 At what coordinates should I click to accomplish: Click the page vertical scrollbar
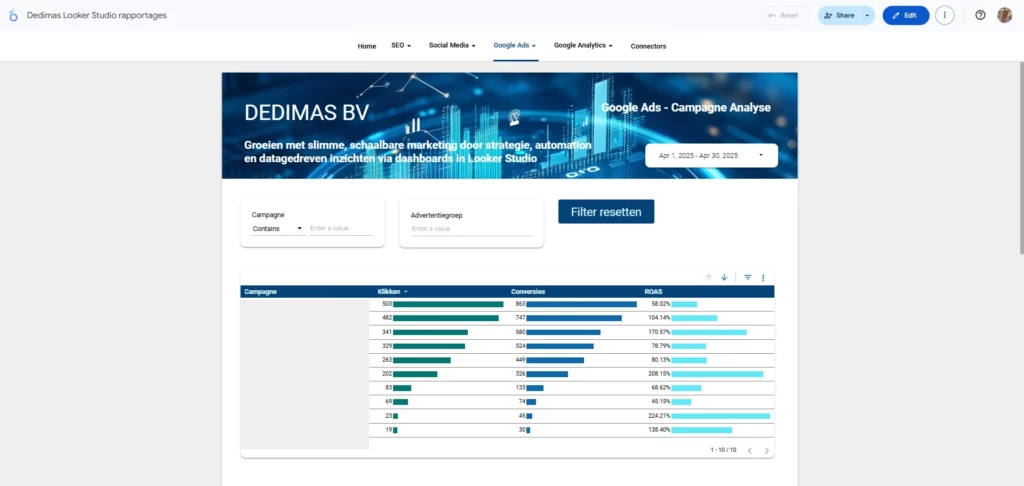click(1021, 157)
